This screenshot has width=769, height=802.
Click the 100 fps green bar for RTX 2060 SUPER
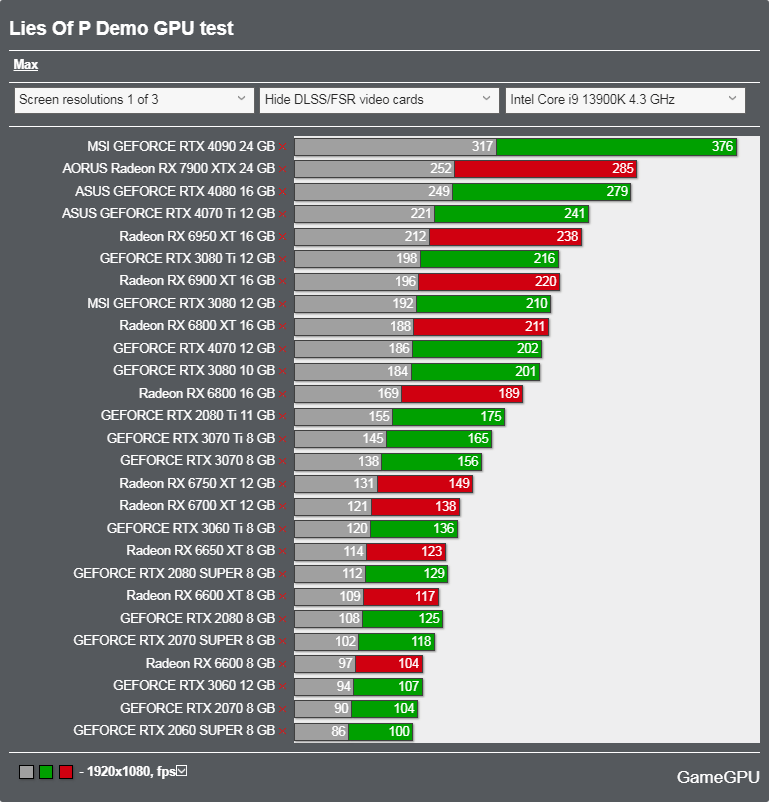tap(380, 731)
